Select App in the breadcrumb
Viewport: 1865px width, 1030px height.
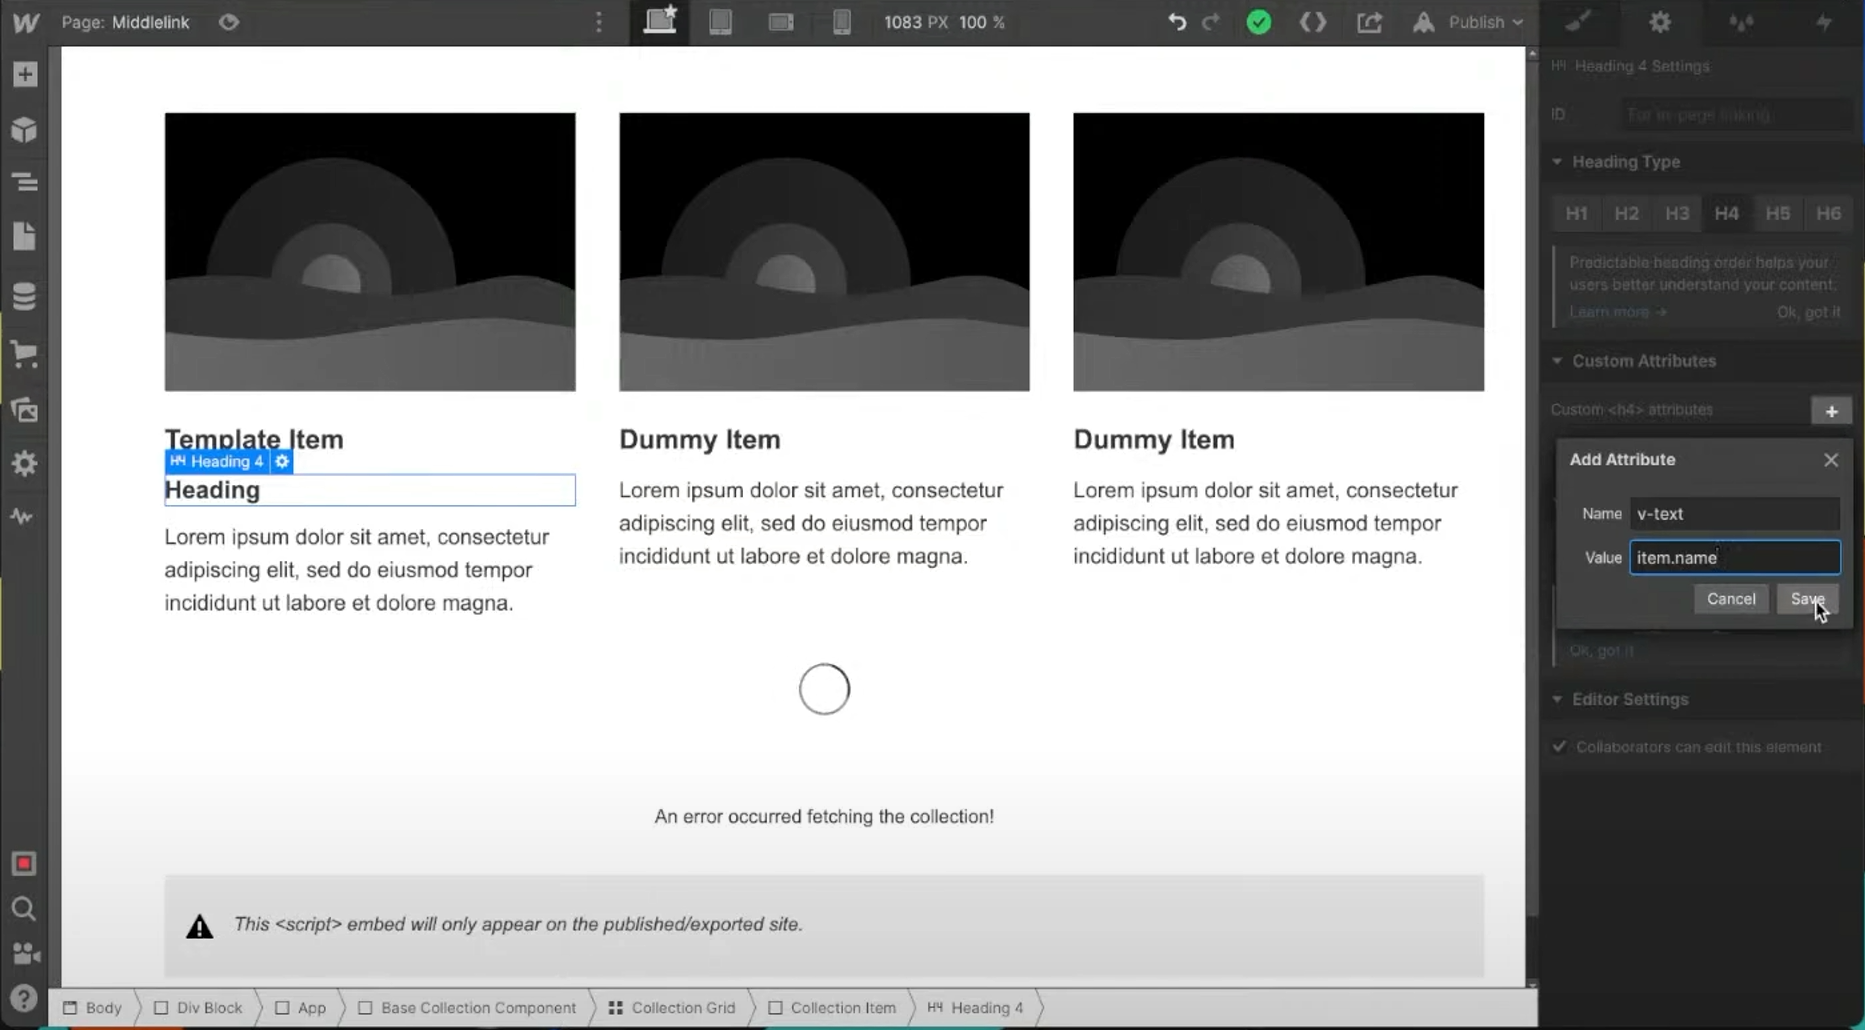pyautogui.click(x=300, y=1008)
